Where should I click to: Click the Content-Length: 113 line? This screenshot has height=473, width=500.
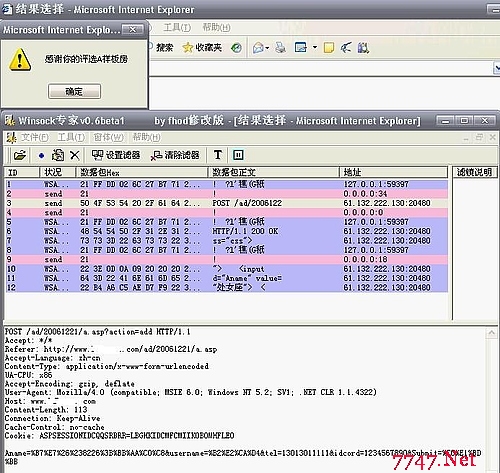tap(46, 410)
